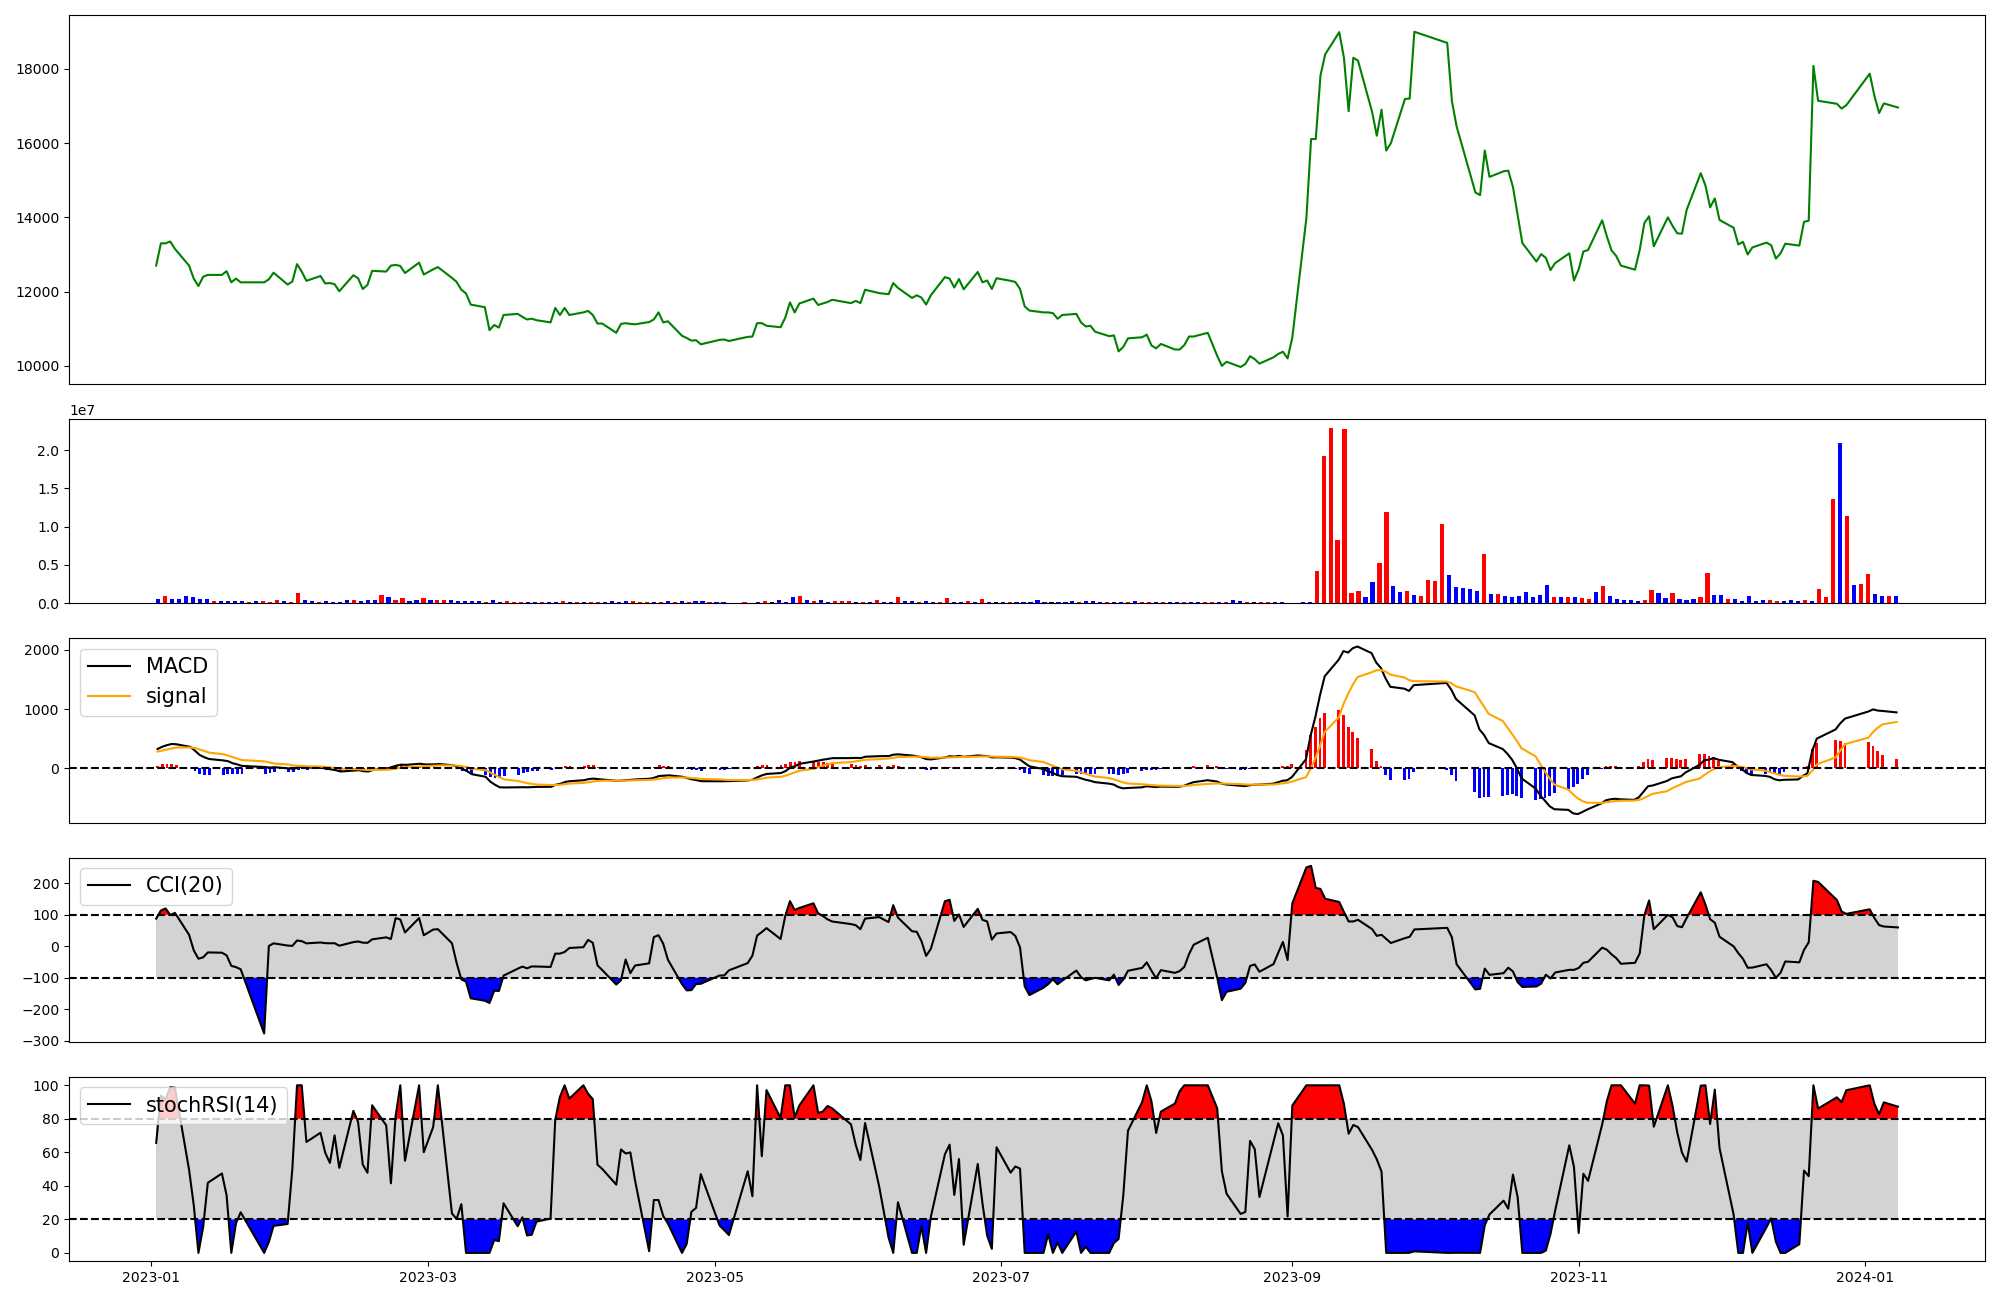Click the 2023-03 x-axis date label
Screen dimensions: 2000x1300
tap(428, 1277)
